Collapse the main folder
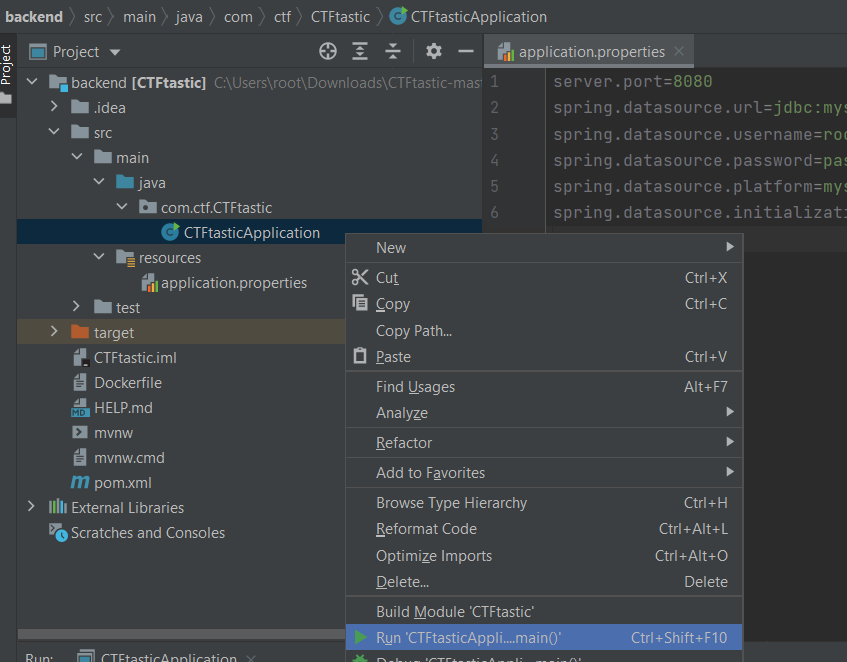 pyautogui.click(x=77, y=157)
